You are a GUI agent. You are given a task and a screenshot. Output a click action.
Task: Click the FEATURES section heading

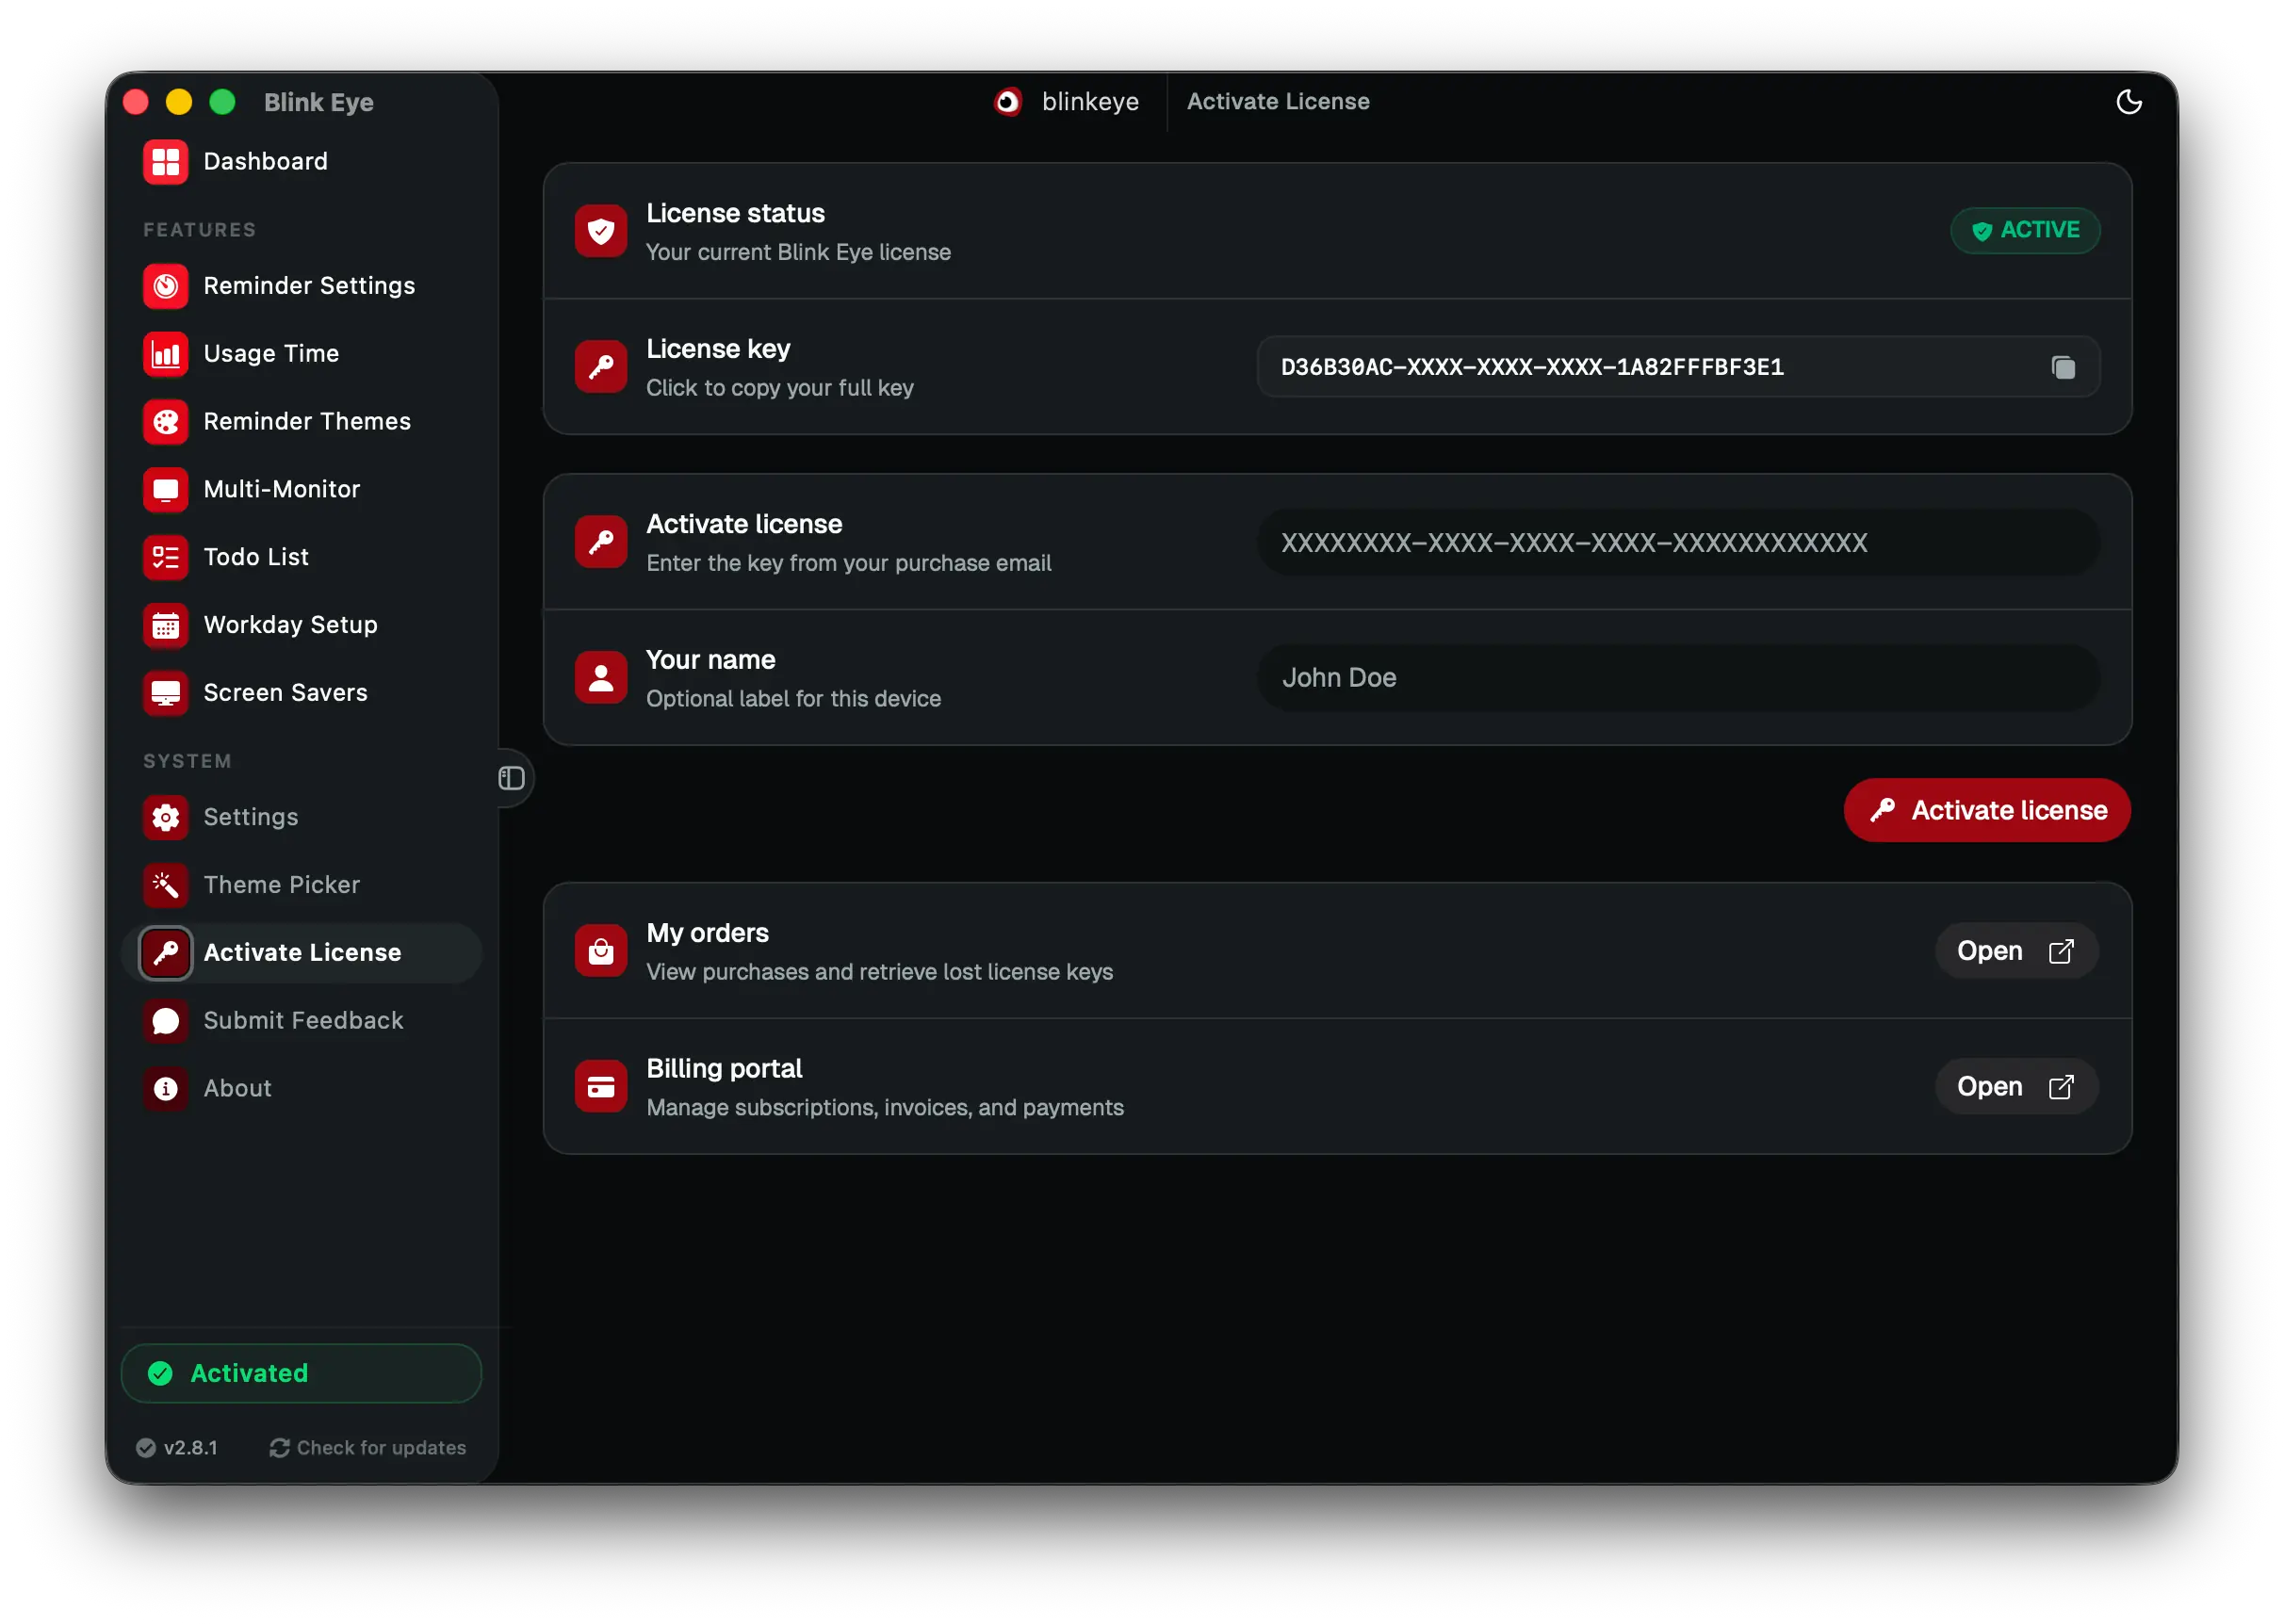click(199, 230)
